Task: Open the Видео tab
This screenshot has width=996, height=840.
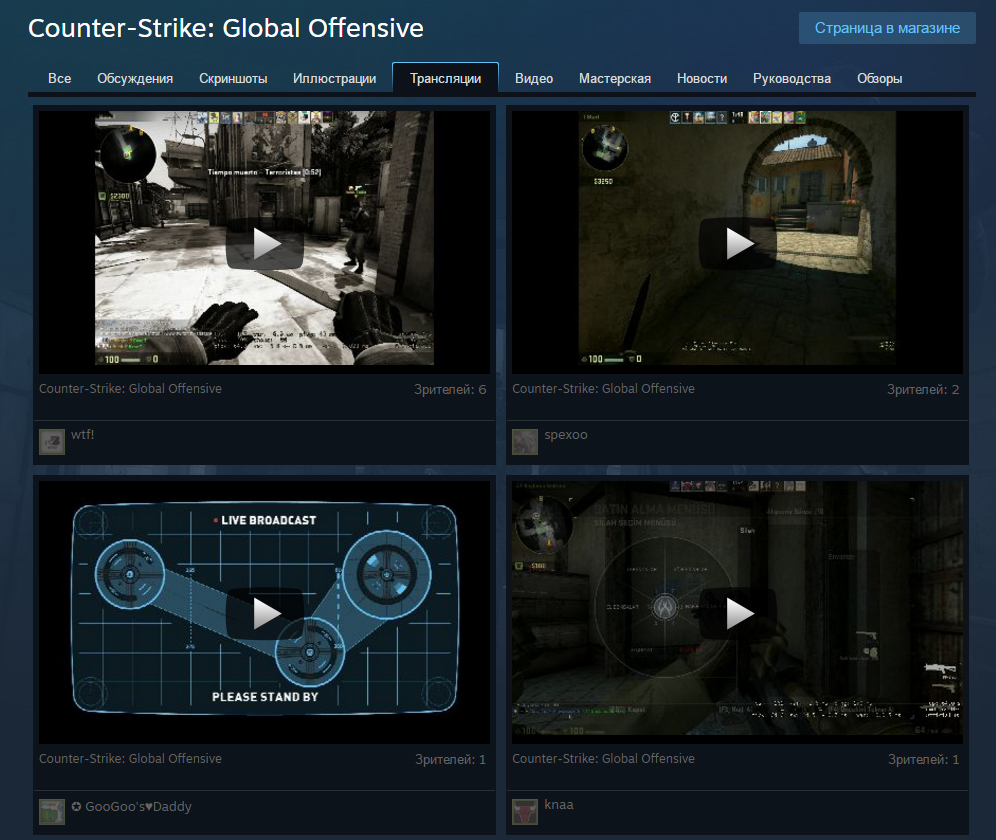Action: tap(534, 78)
